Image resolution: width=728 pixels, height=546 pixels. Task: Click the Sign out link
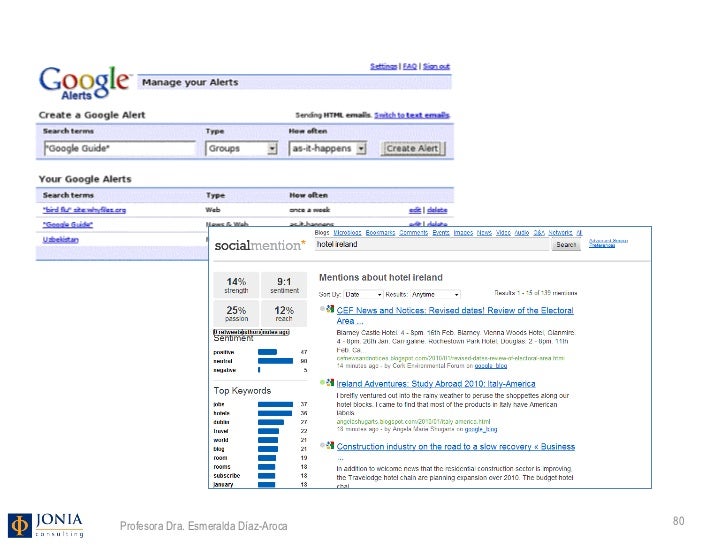(x=436, y=66)
